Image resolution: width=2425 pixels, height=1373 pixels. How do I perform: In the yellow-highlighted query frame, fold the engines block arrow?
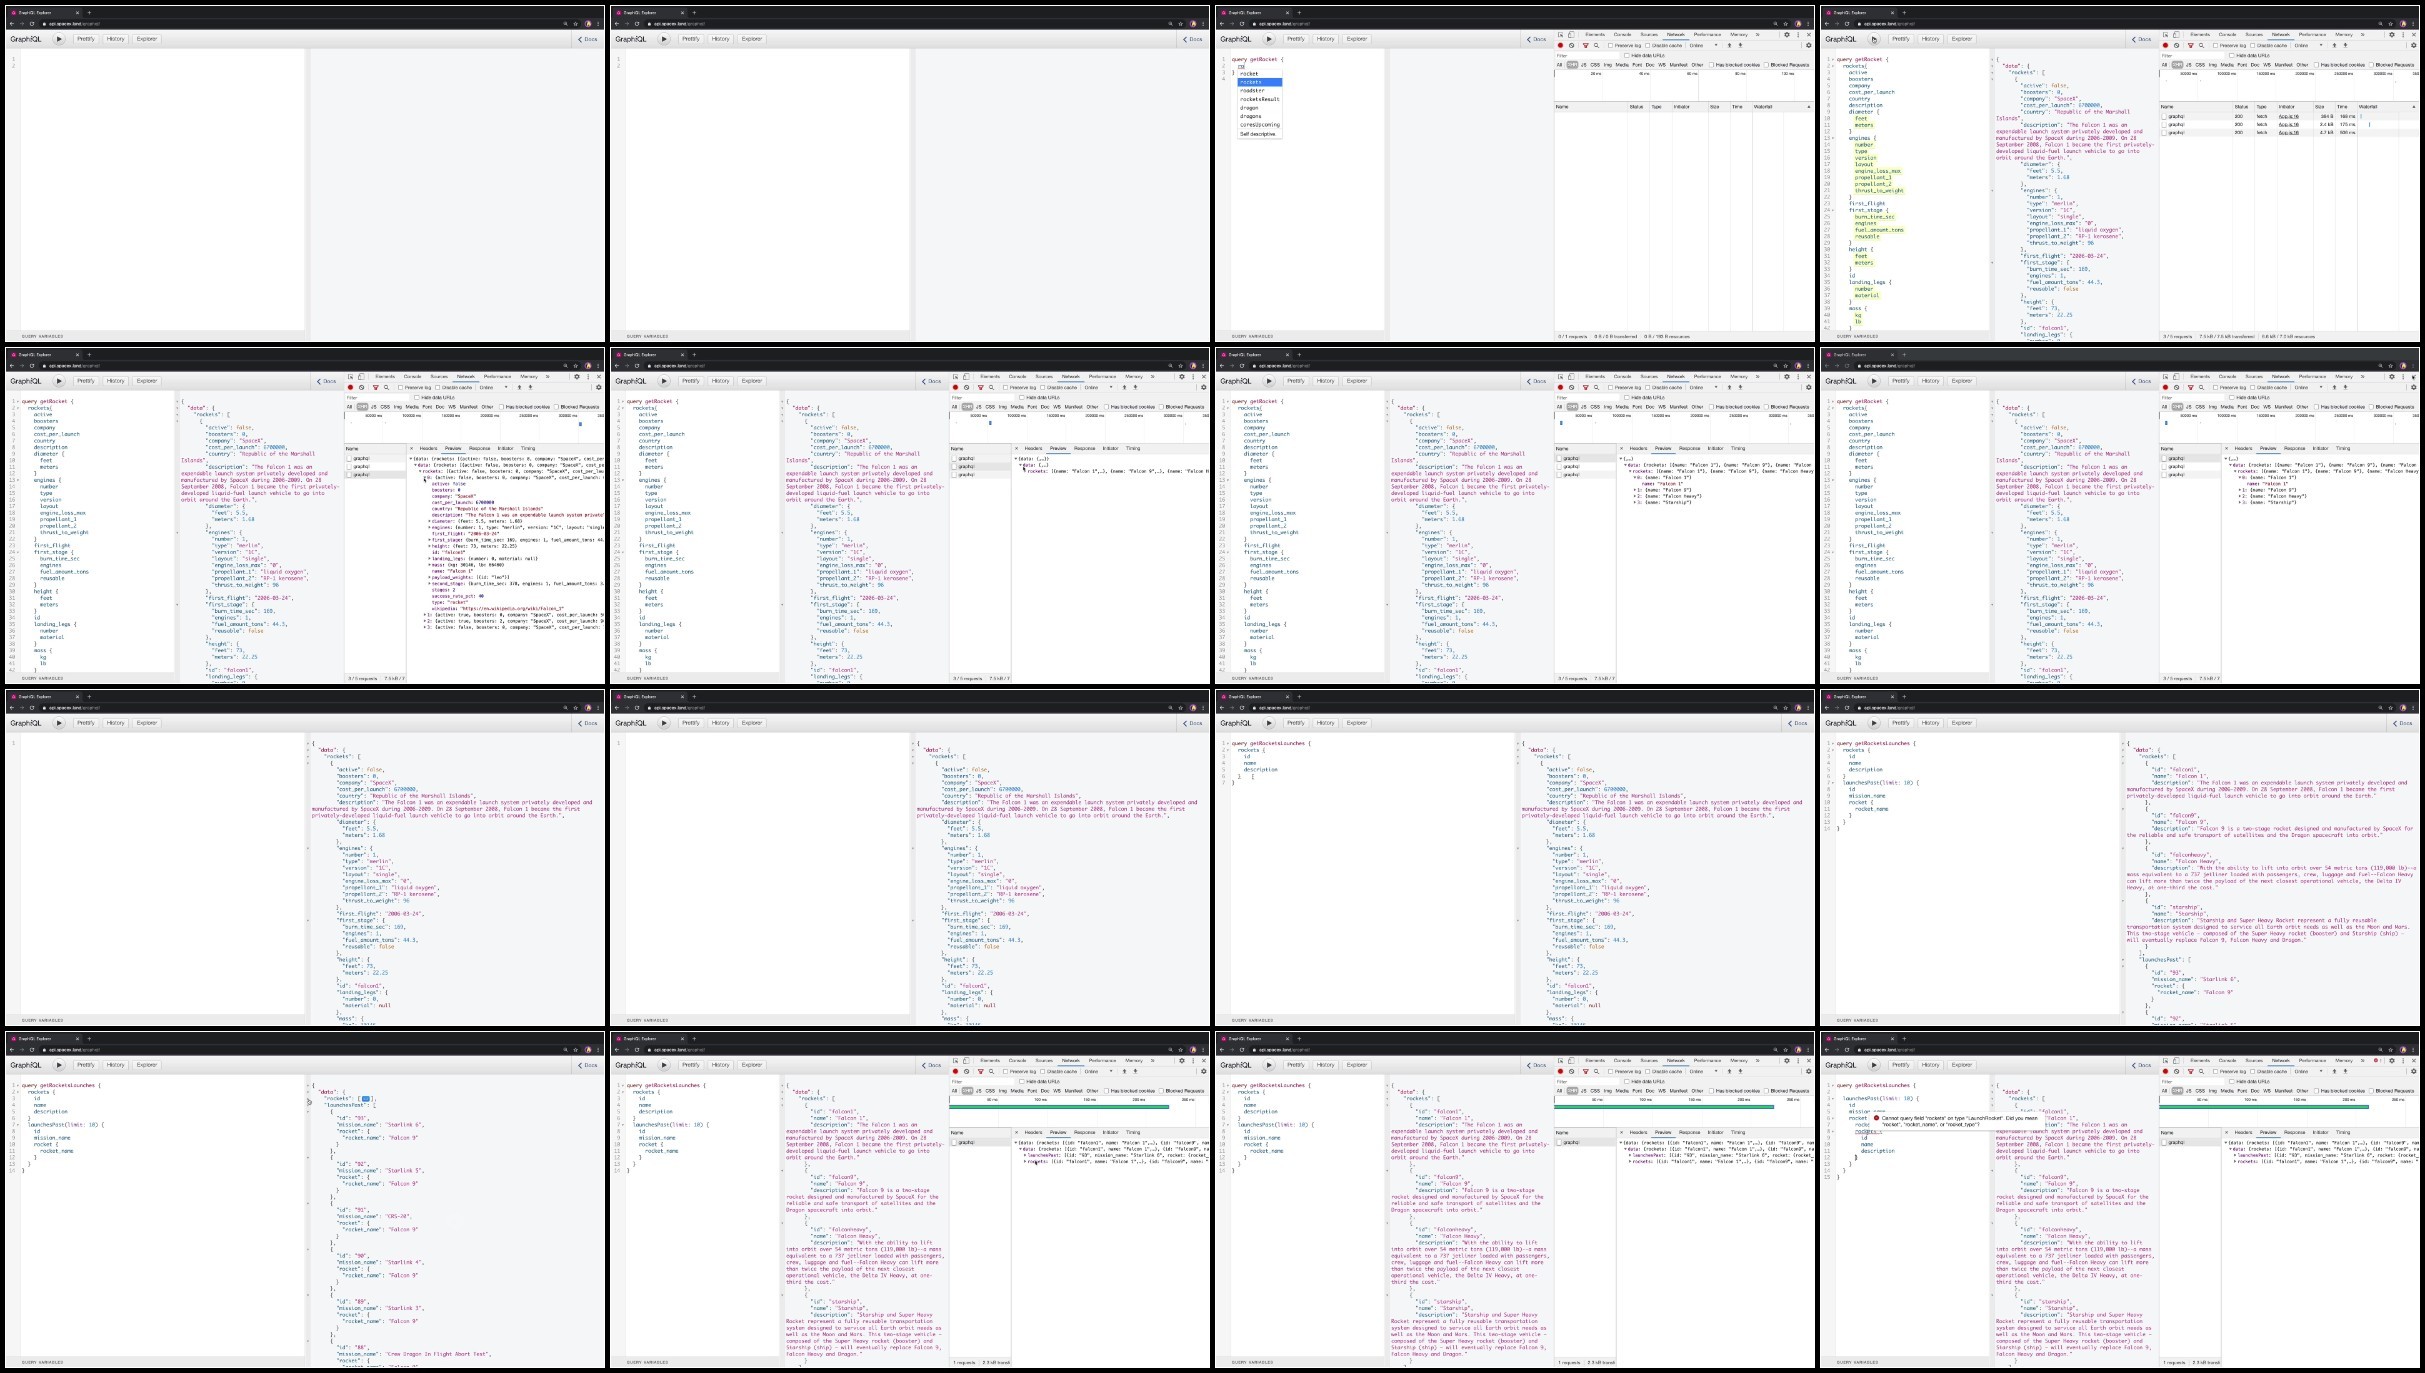(1833, 138)
